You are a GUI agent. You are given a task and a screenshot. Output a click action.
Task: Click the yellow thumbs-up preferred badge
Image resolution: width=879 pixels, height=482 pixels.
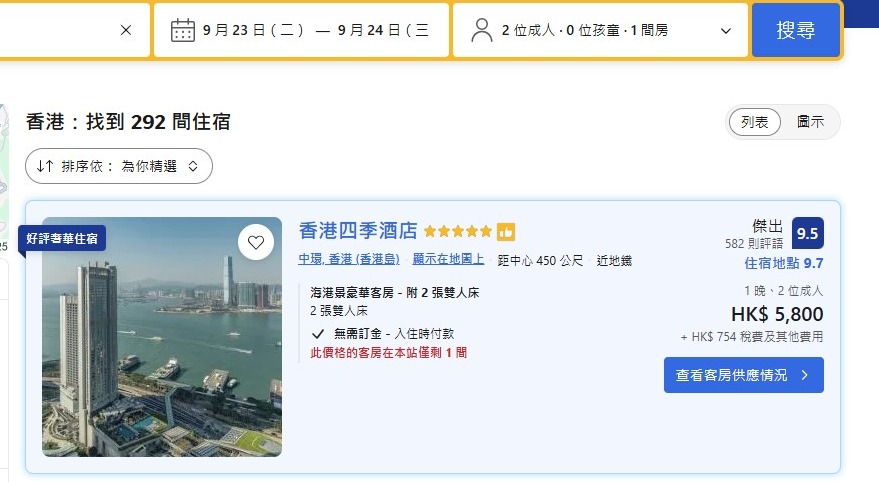click(x=506, y=231)
